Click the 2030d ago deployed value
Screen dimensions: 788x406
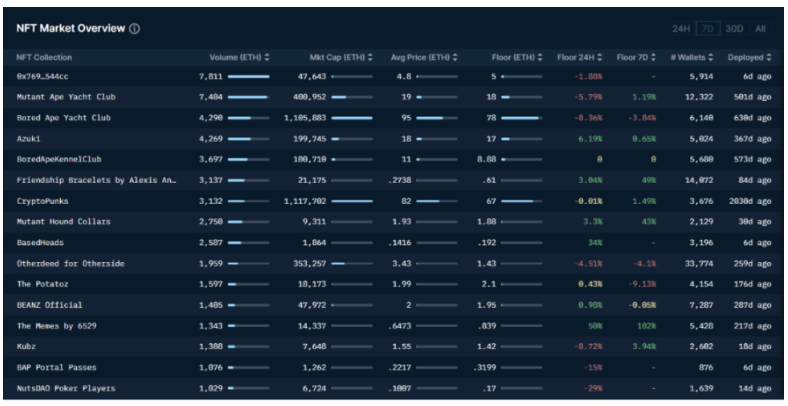[750, 201]
